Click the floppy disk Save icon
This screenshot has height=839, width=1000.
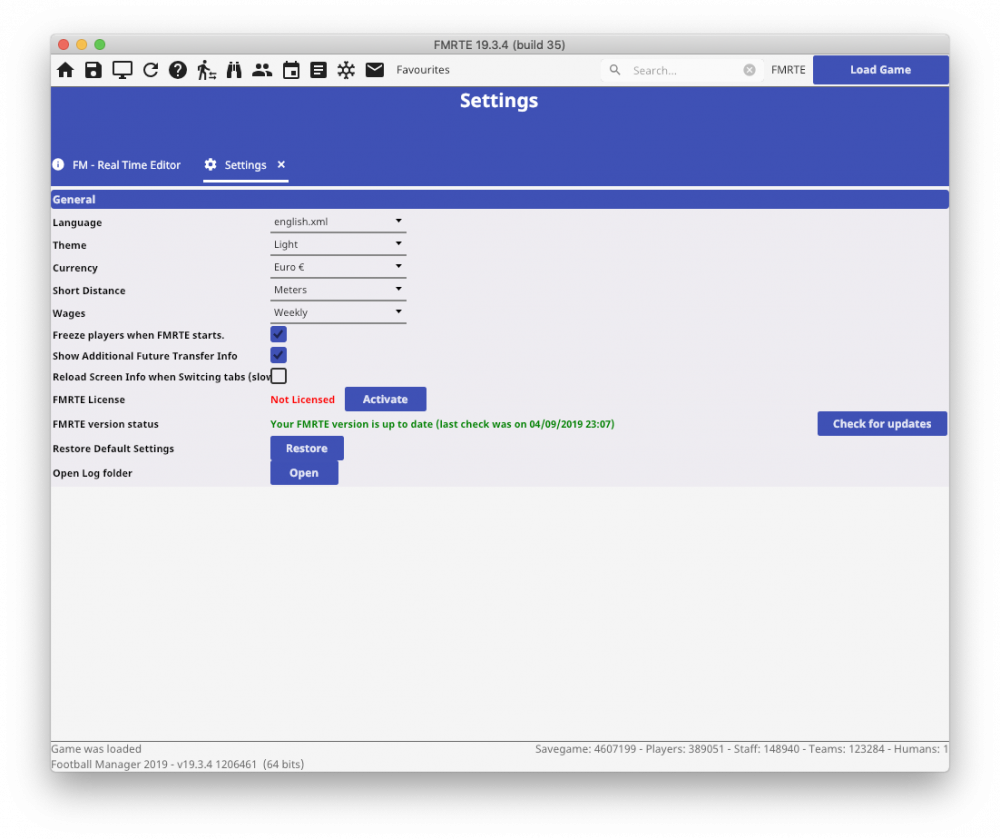click(x=93, y=70)
